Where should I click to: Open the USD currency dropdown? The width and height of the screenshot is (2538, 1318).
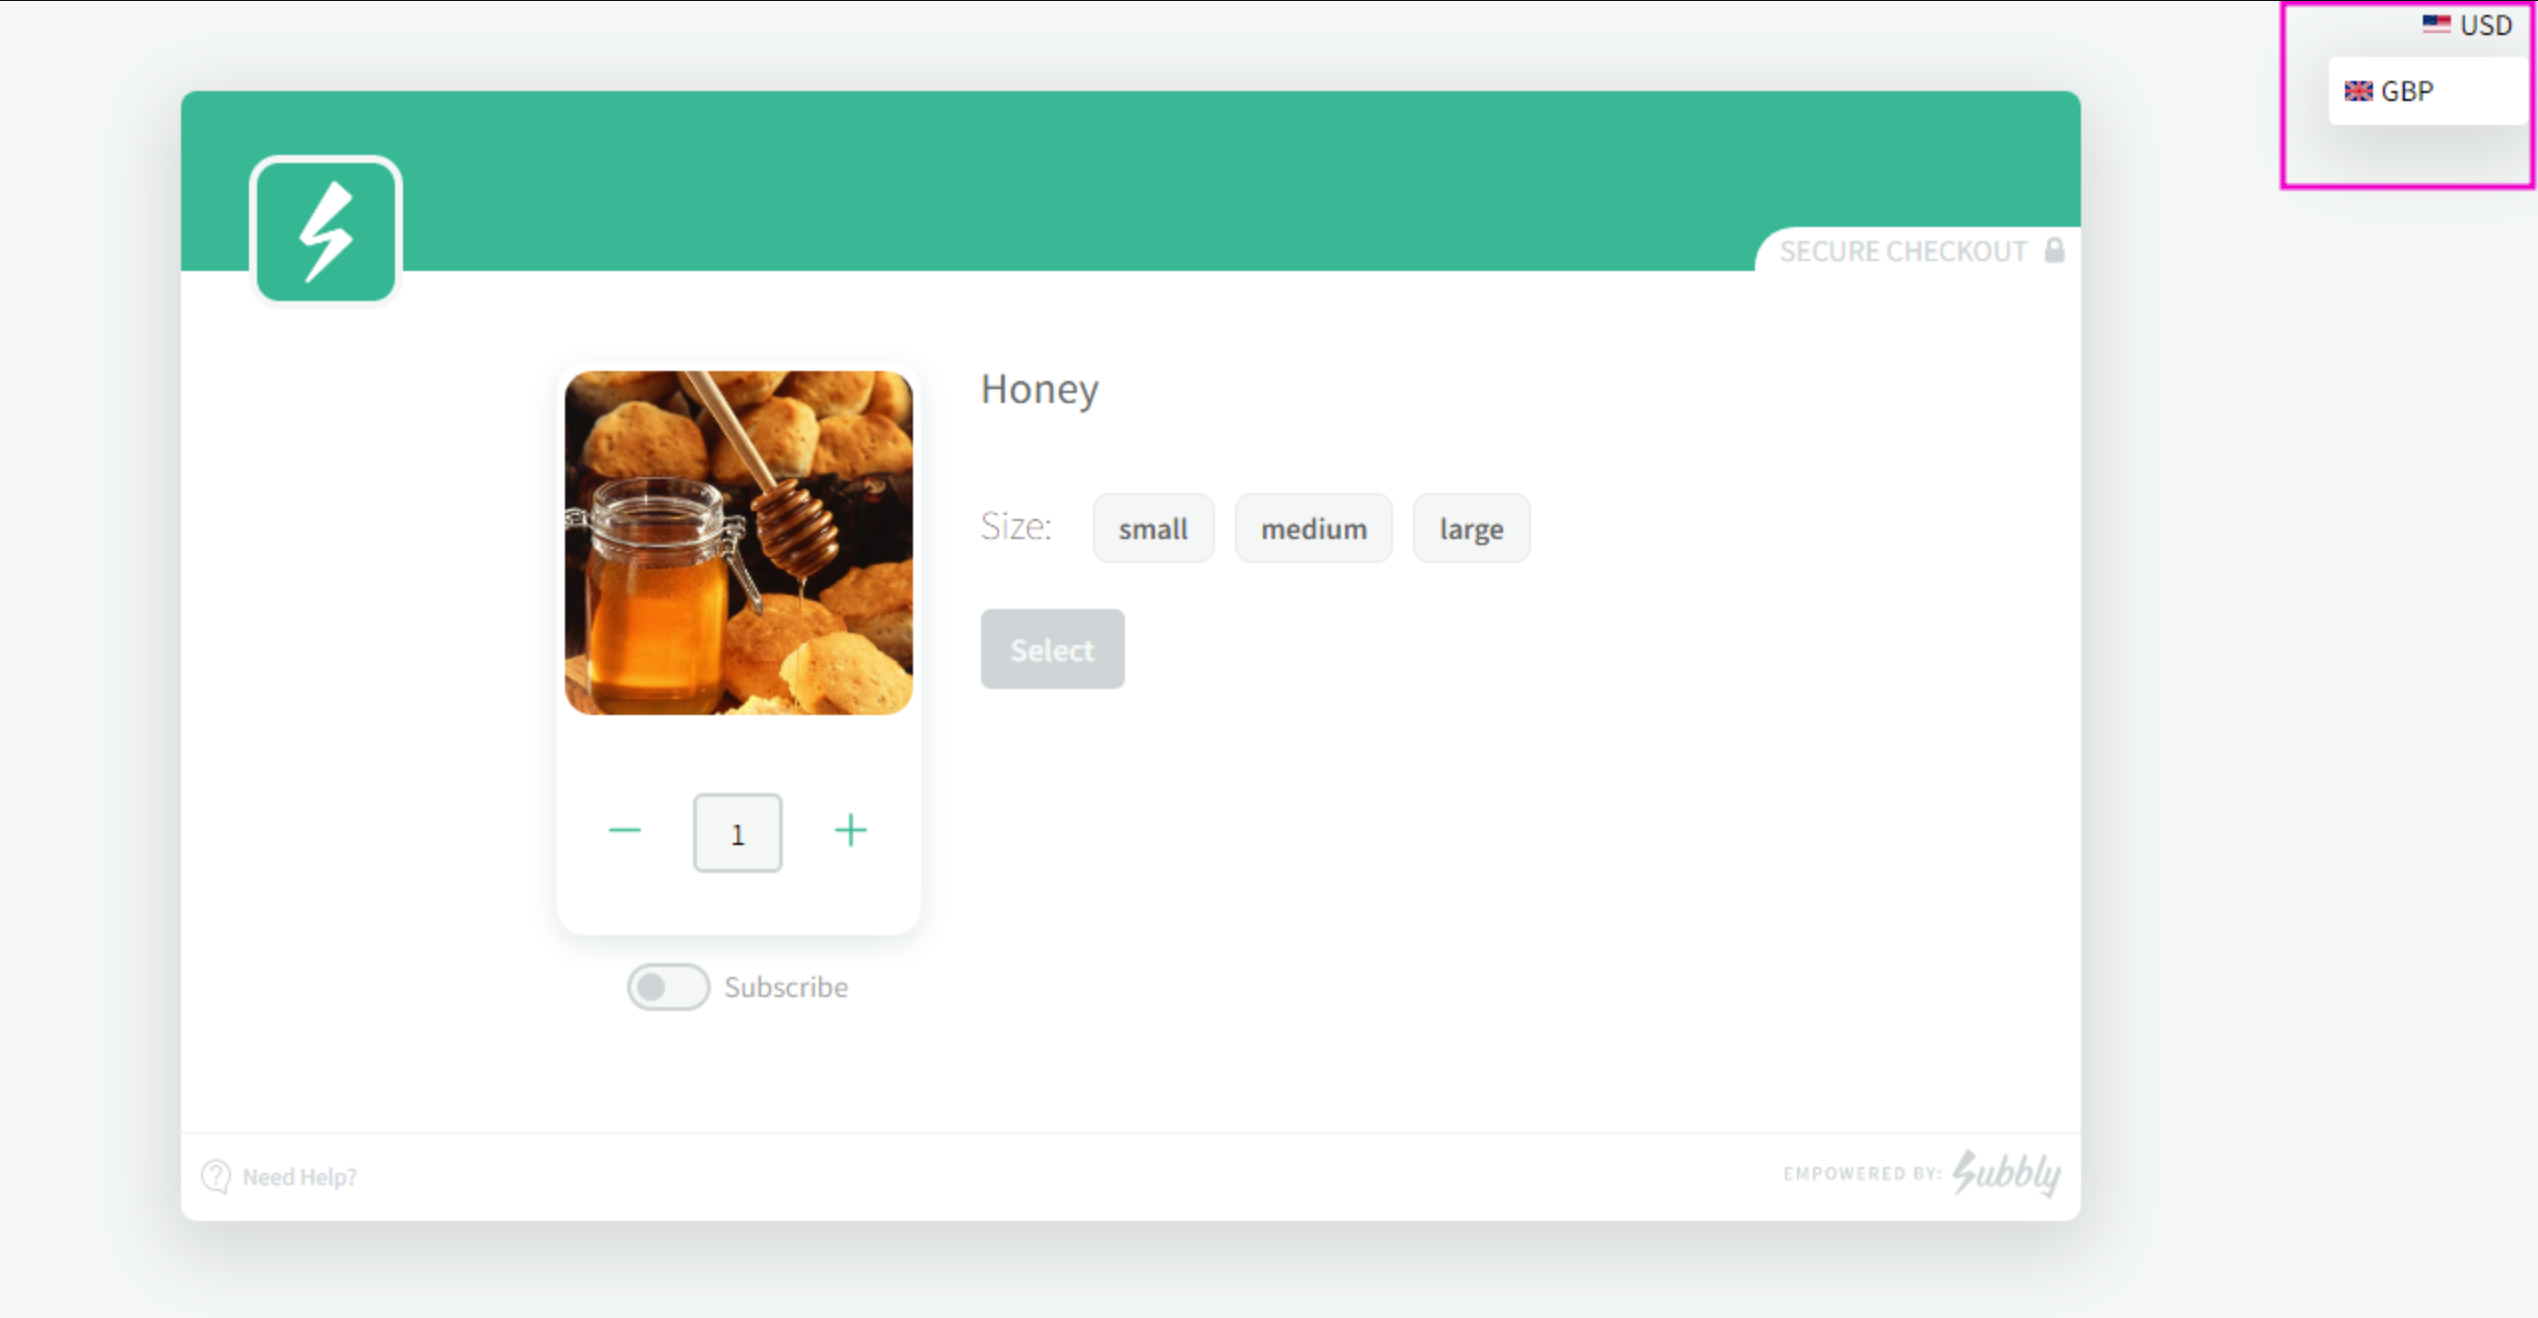pyautogui.click(x=2467, y=25)
